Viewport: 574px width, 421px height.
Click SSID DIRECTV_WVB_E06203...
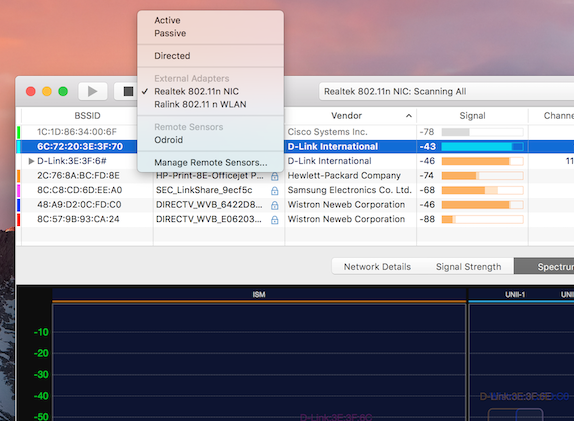pos(209,219)
